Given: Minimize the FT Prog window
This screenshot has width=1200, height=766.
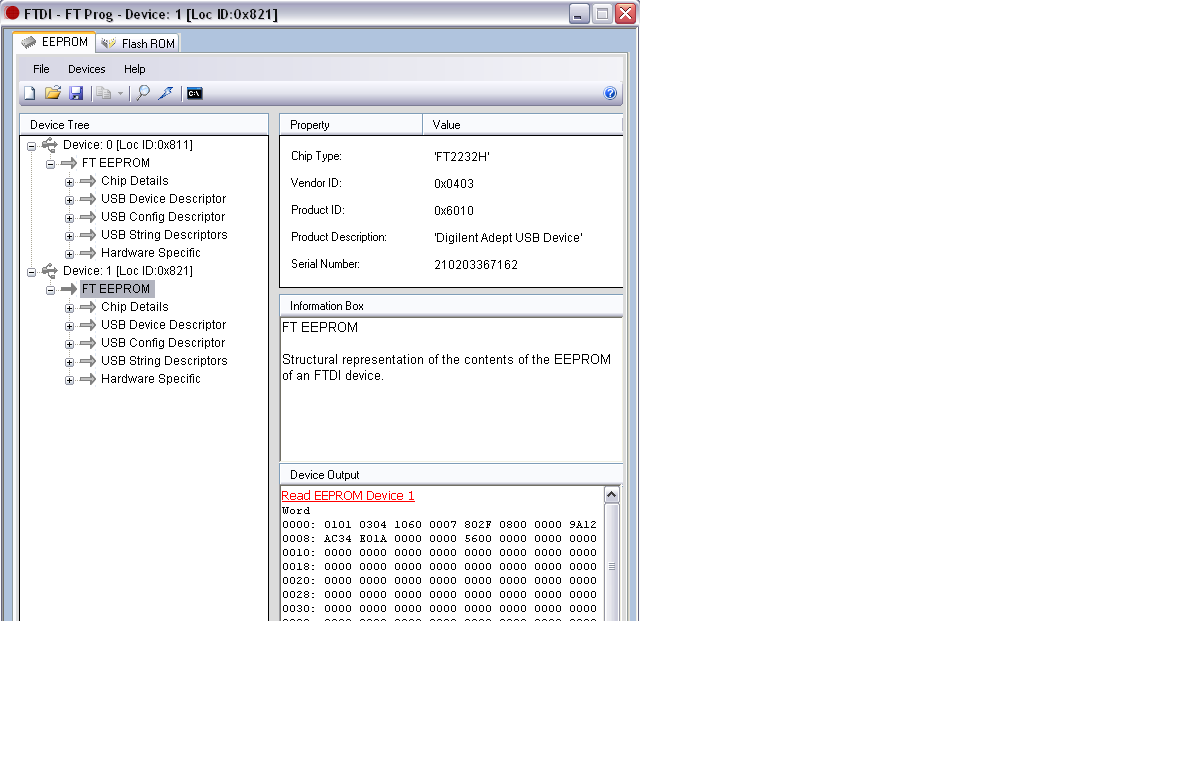Looking at the screenshot, I should 580,13.
